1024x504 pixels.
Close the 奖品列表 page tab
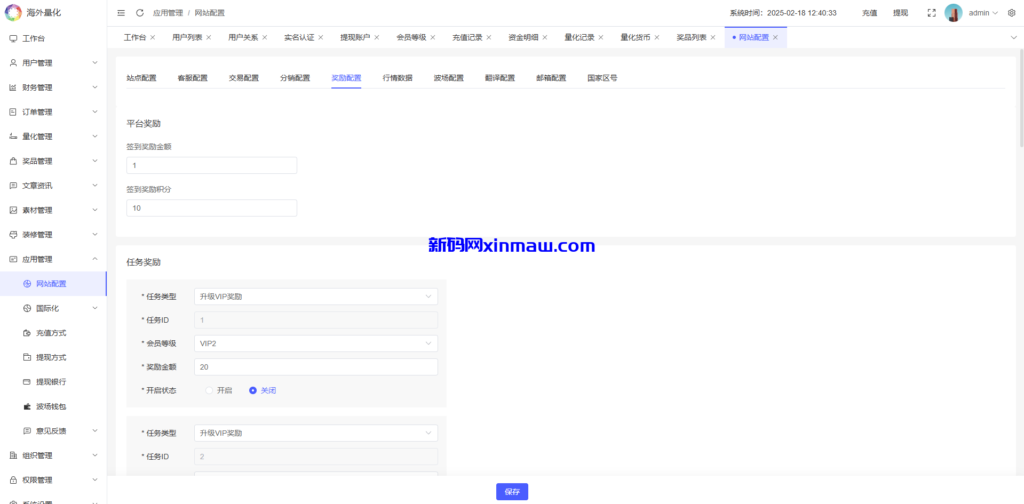click(712, 37)
